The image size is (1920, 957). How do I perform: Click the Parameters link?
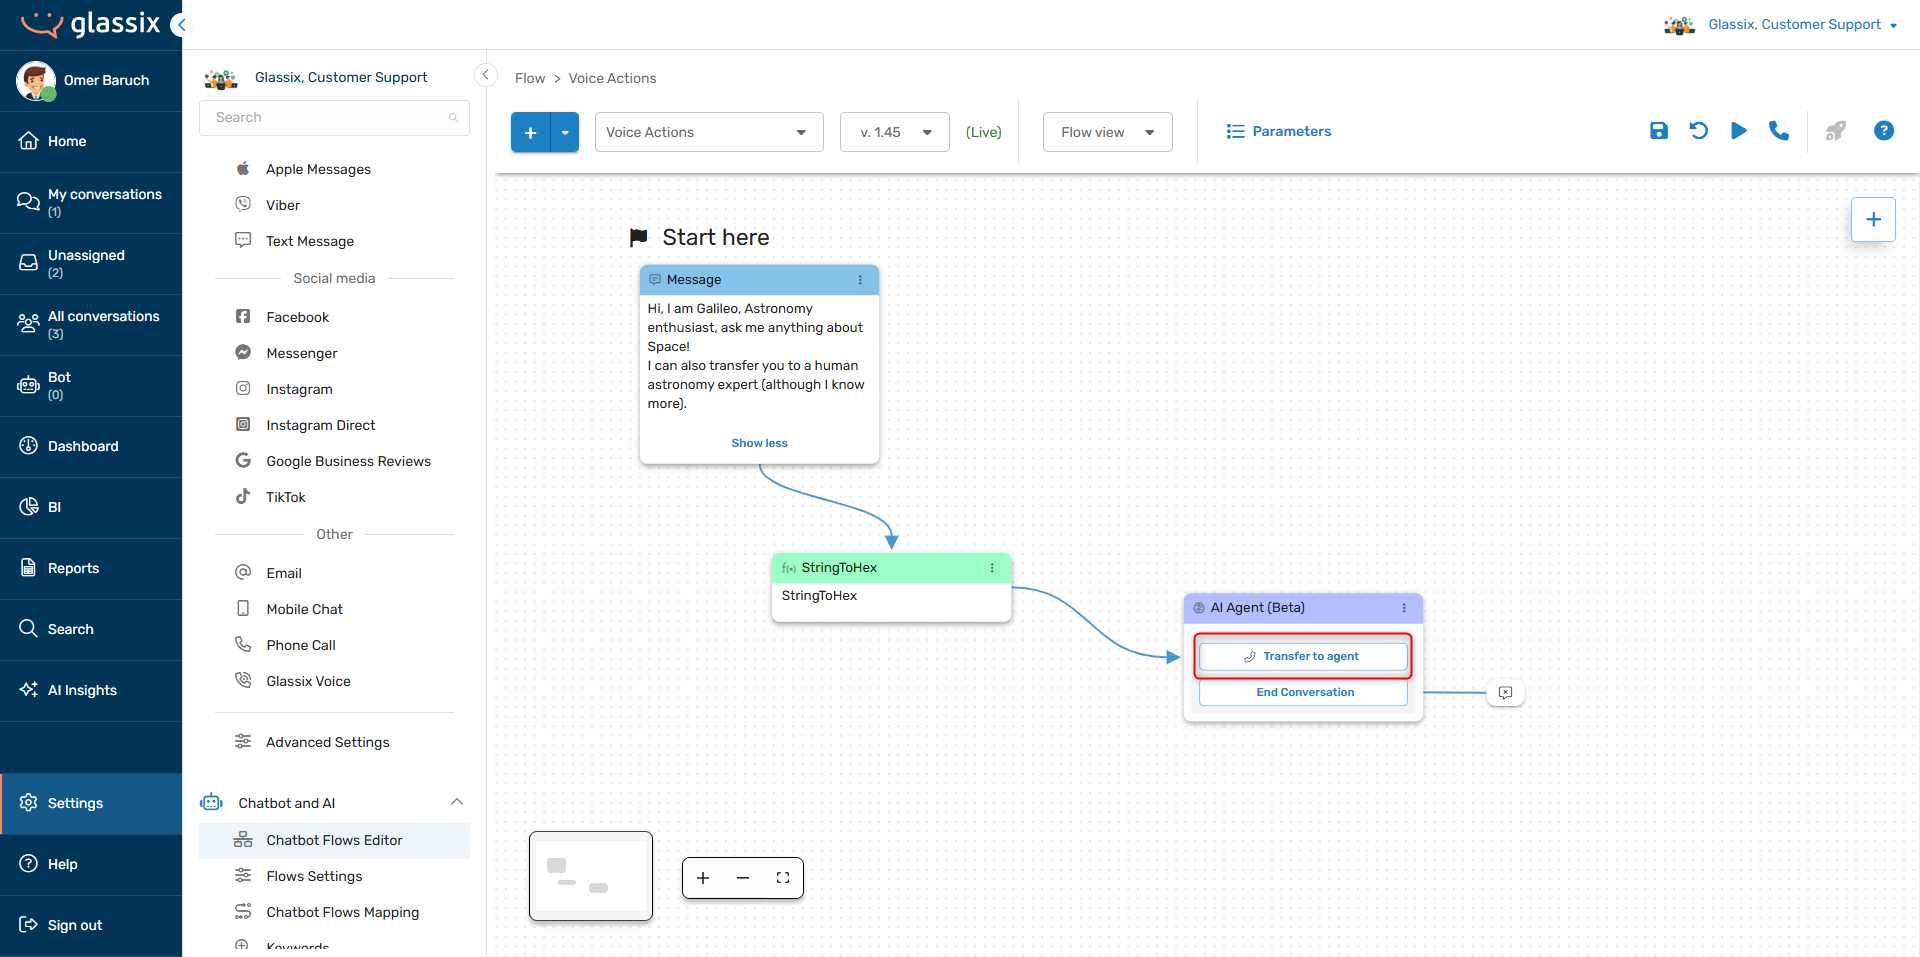[1291, 131]
